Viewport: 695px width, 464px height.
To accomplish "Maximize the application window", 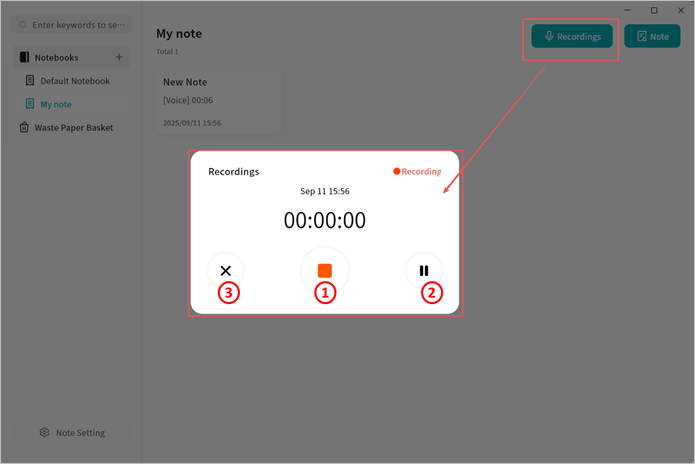I will click(654, 10).
